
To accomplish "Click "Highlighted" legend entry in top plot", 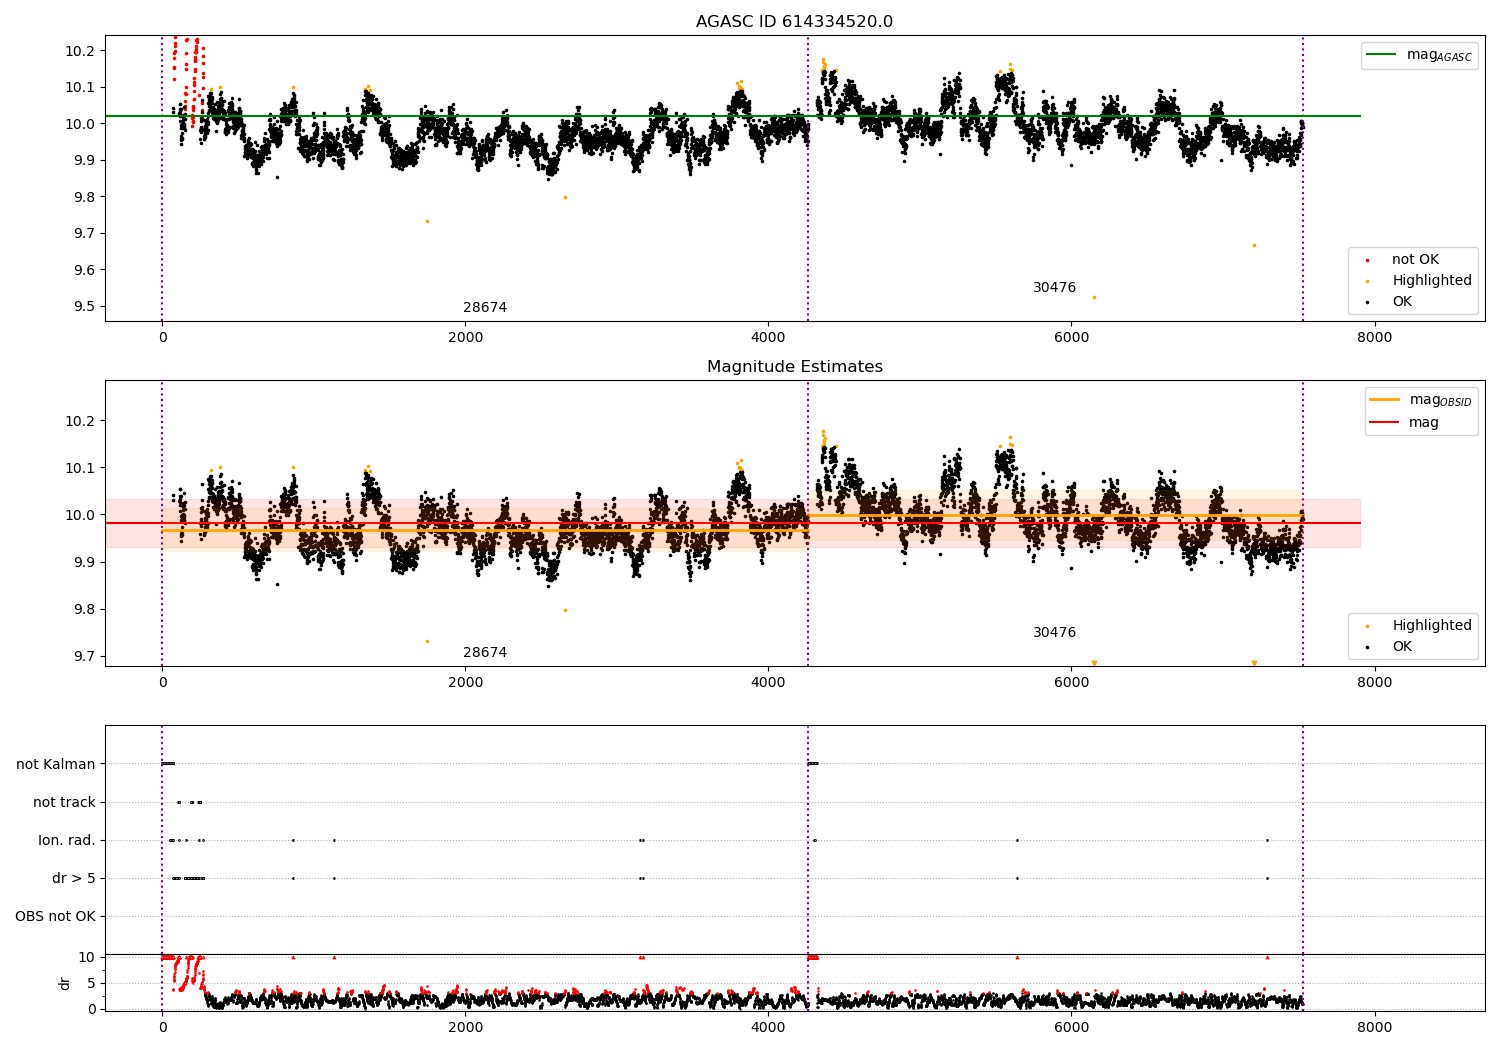I will pyautogui.click(x=1420, y=281).
